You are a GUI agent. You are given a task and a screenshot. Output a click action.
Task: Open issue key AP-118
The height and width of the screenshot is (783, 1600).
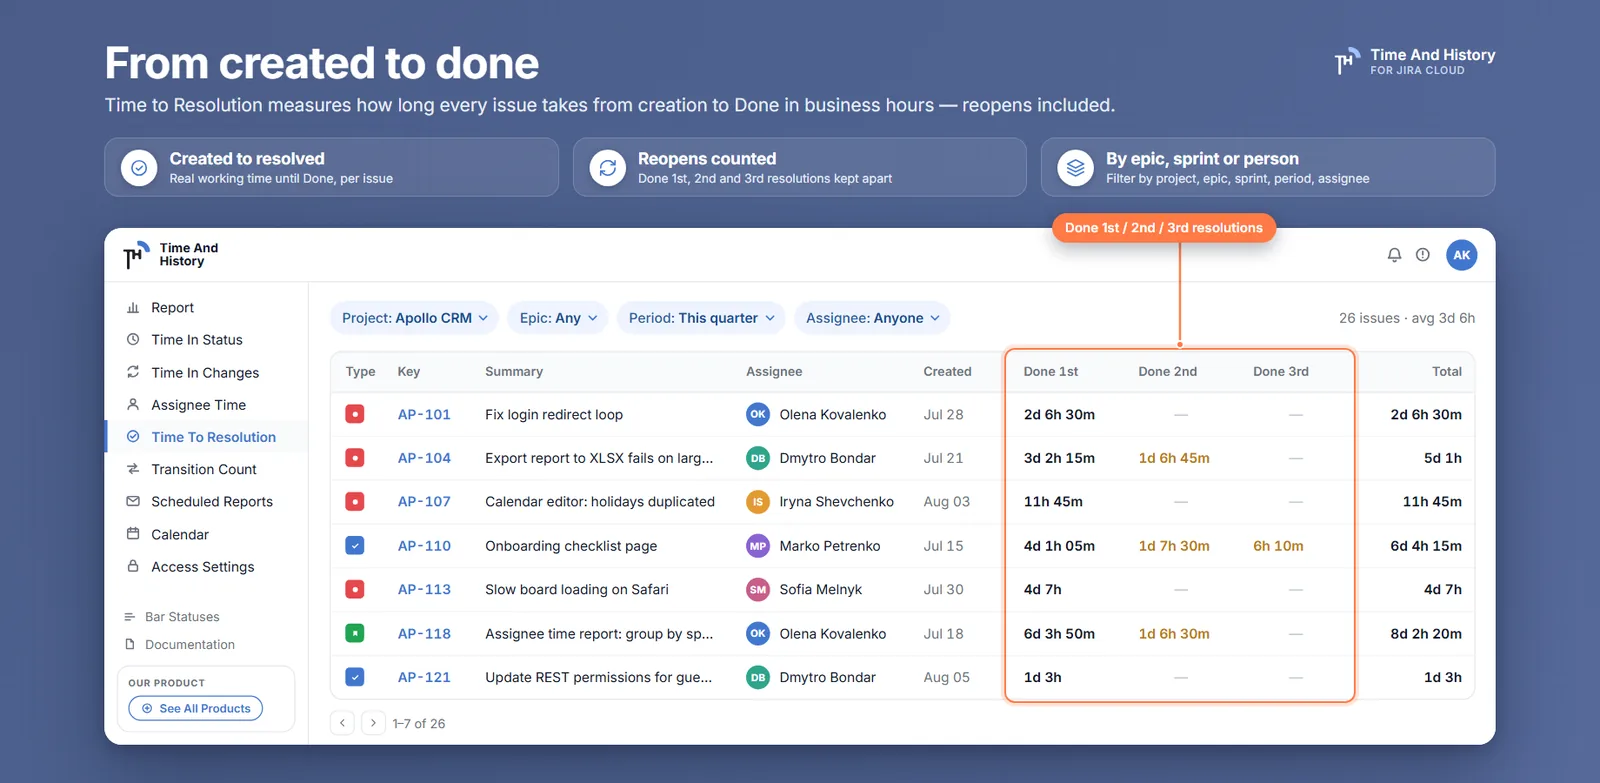click(x=424, y=633)
